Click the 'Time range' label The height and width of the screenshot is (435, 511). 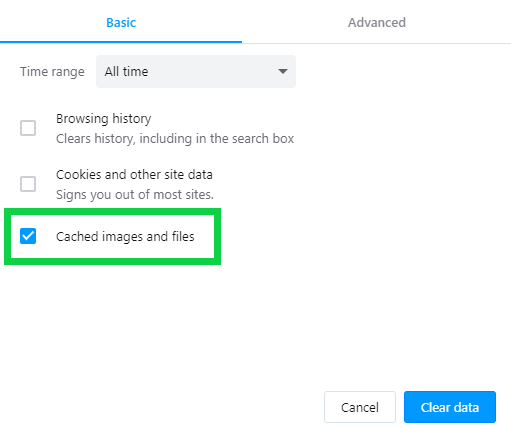[x=52, y=72]
